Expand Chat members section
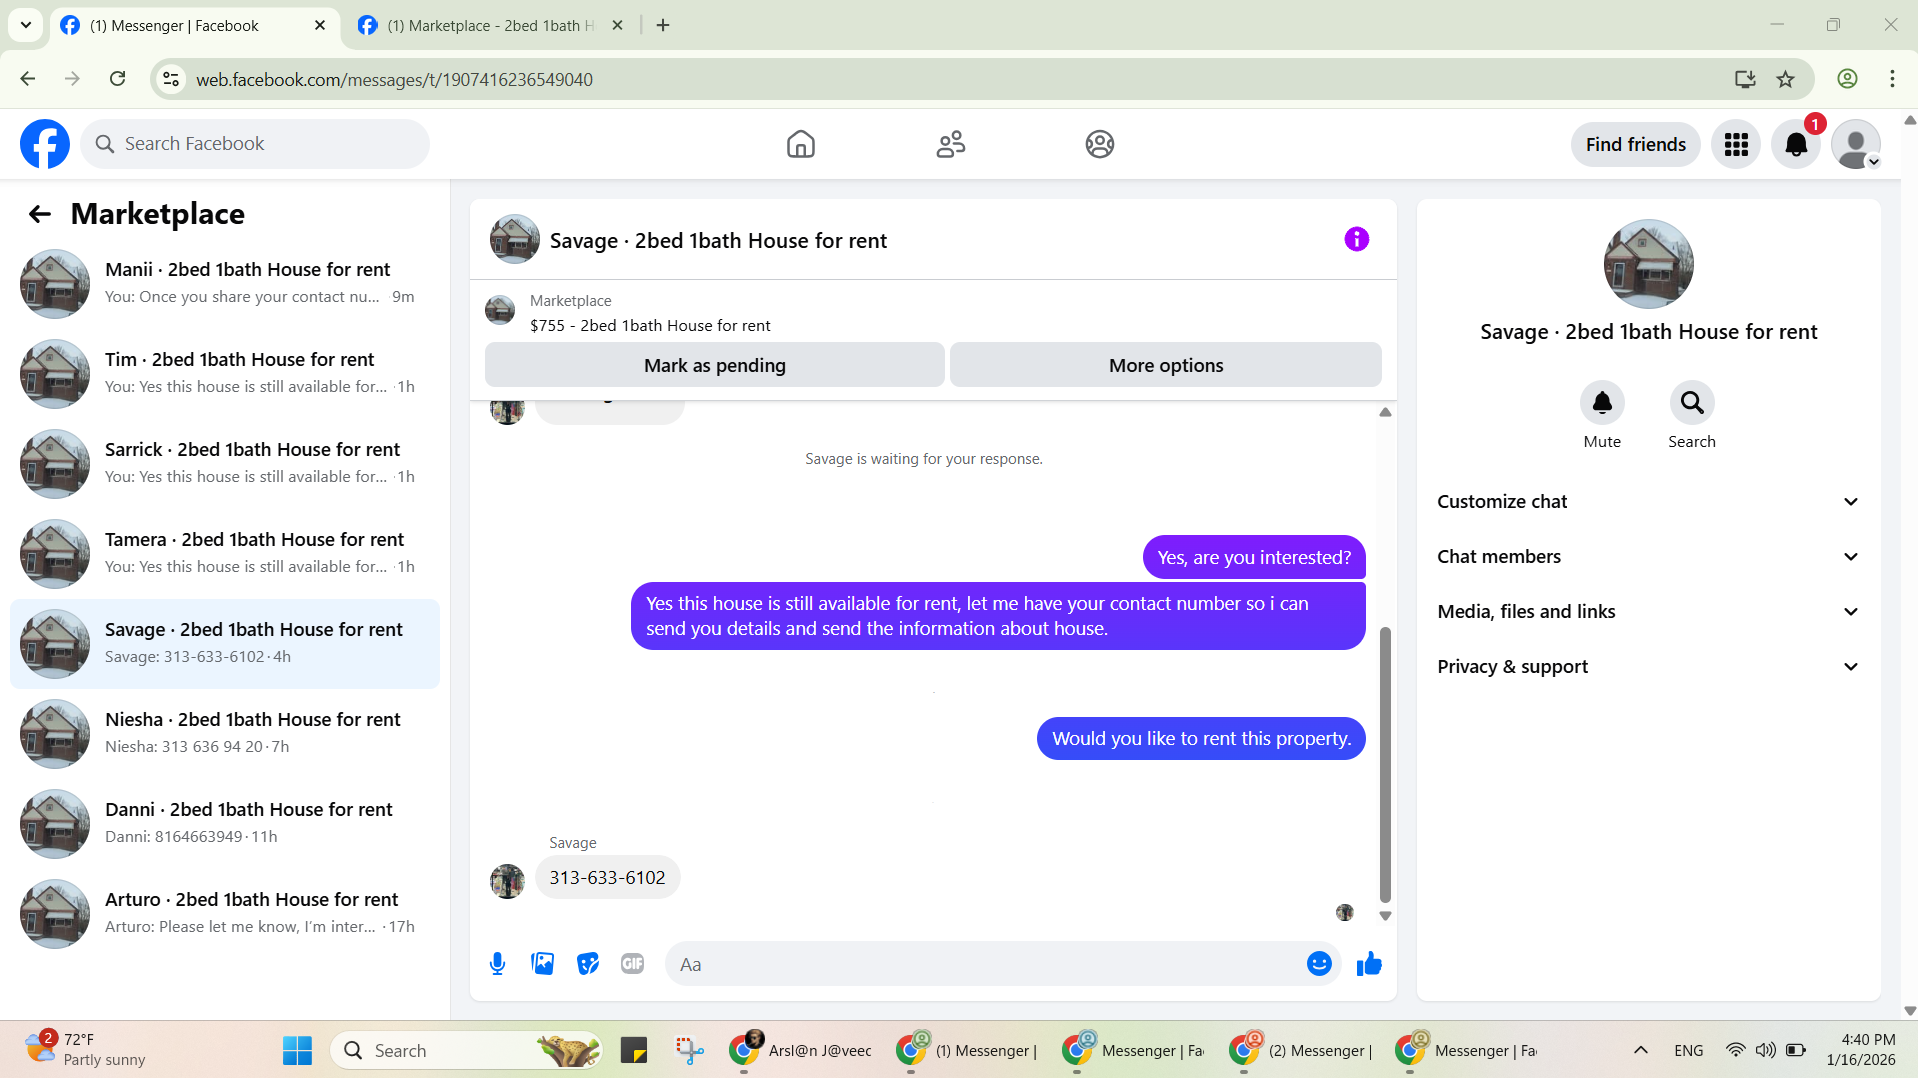Viewport: 1918px width, 1078px height. point(1648,557)
